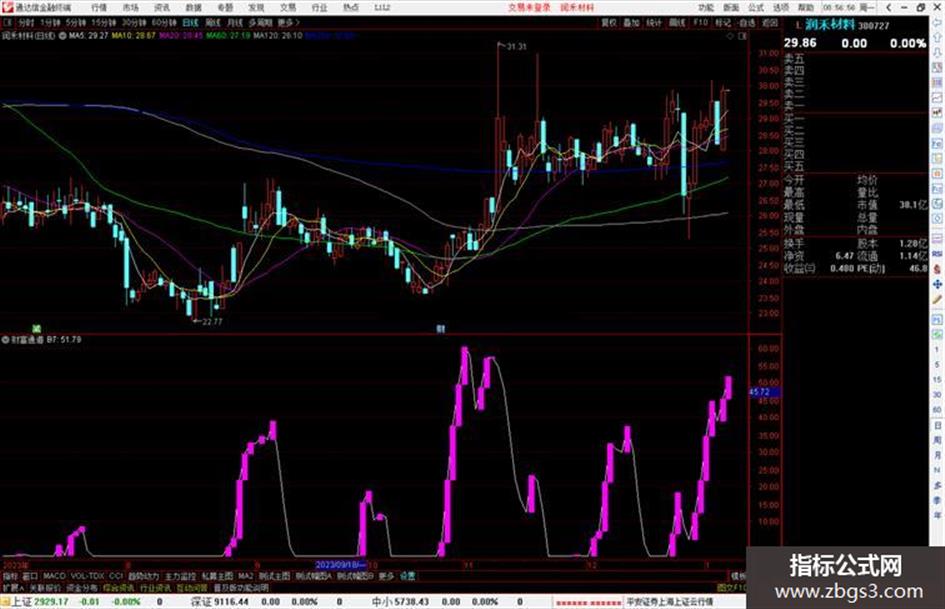Click the pencil icon in right sidebar
The height and width of the screenshot is (609, 945).
point(937,300)
